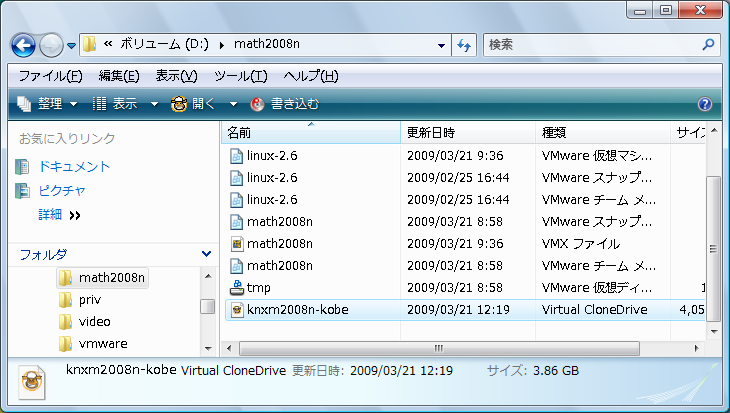Open the dropdown arrow after ボリューム (D:)
The width and height of the screenshot is (730, 413).
(222, 45)
